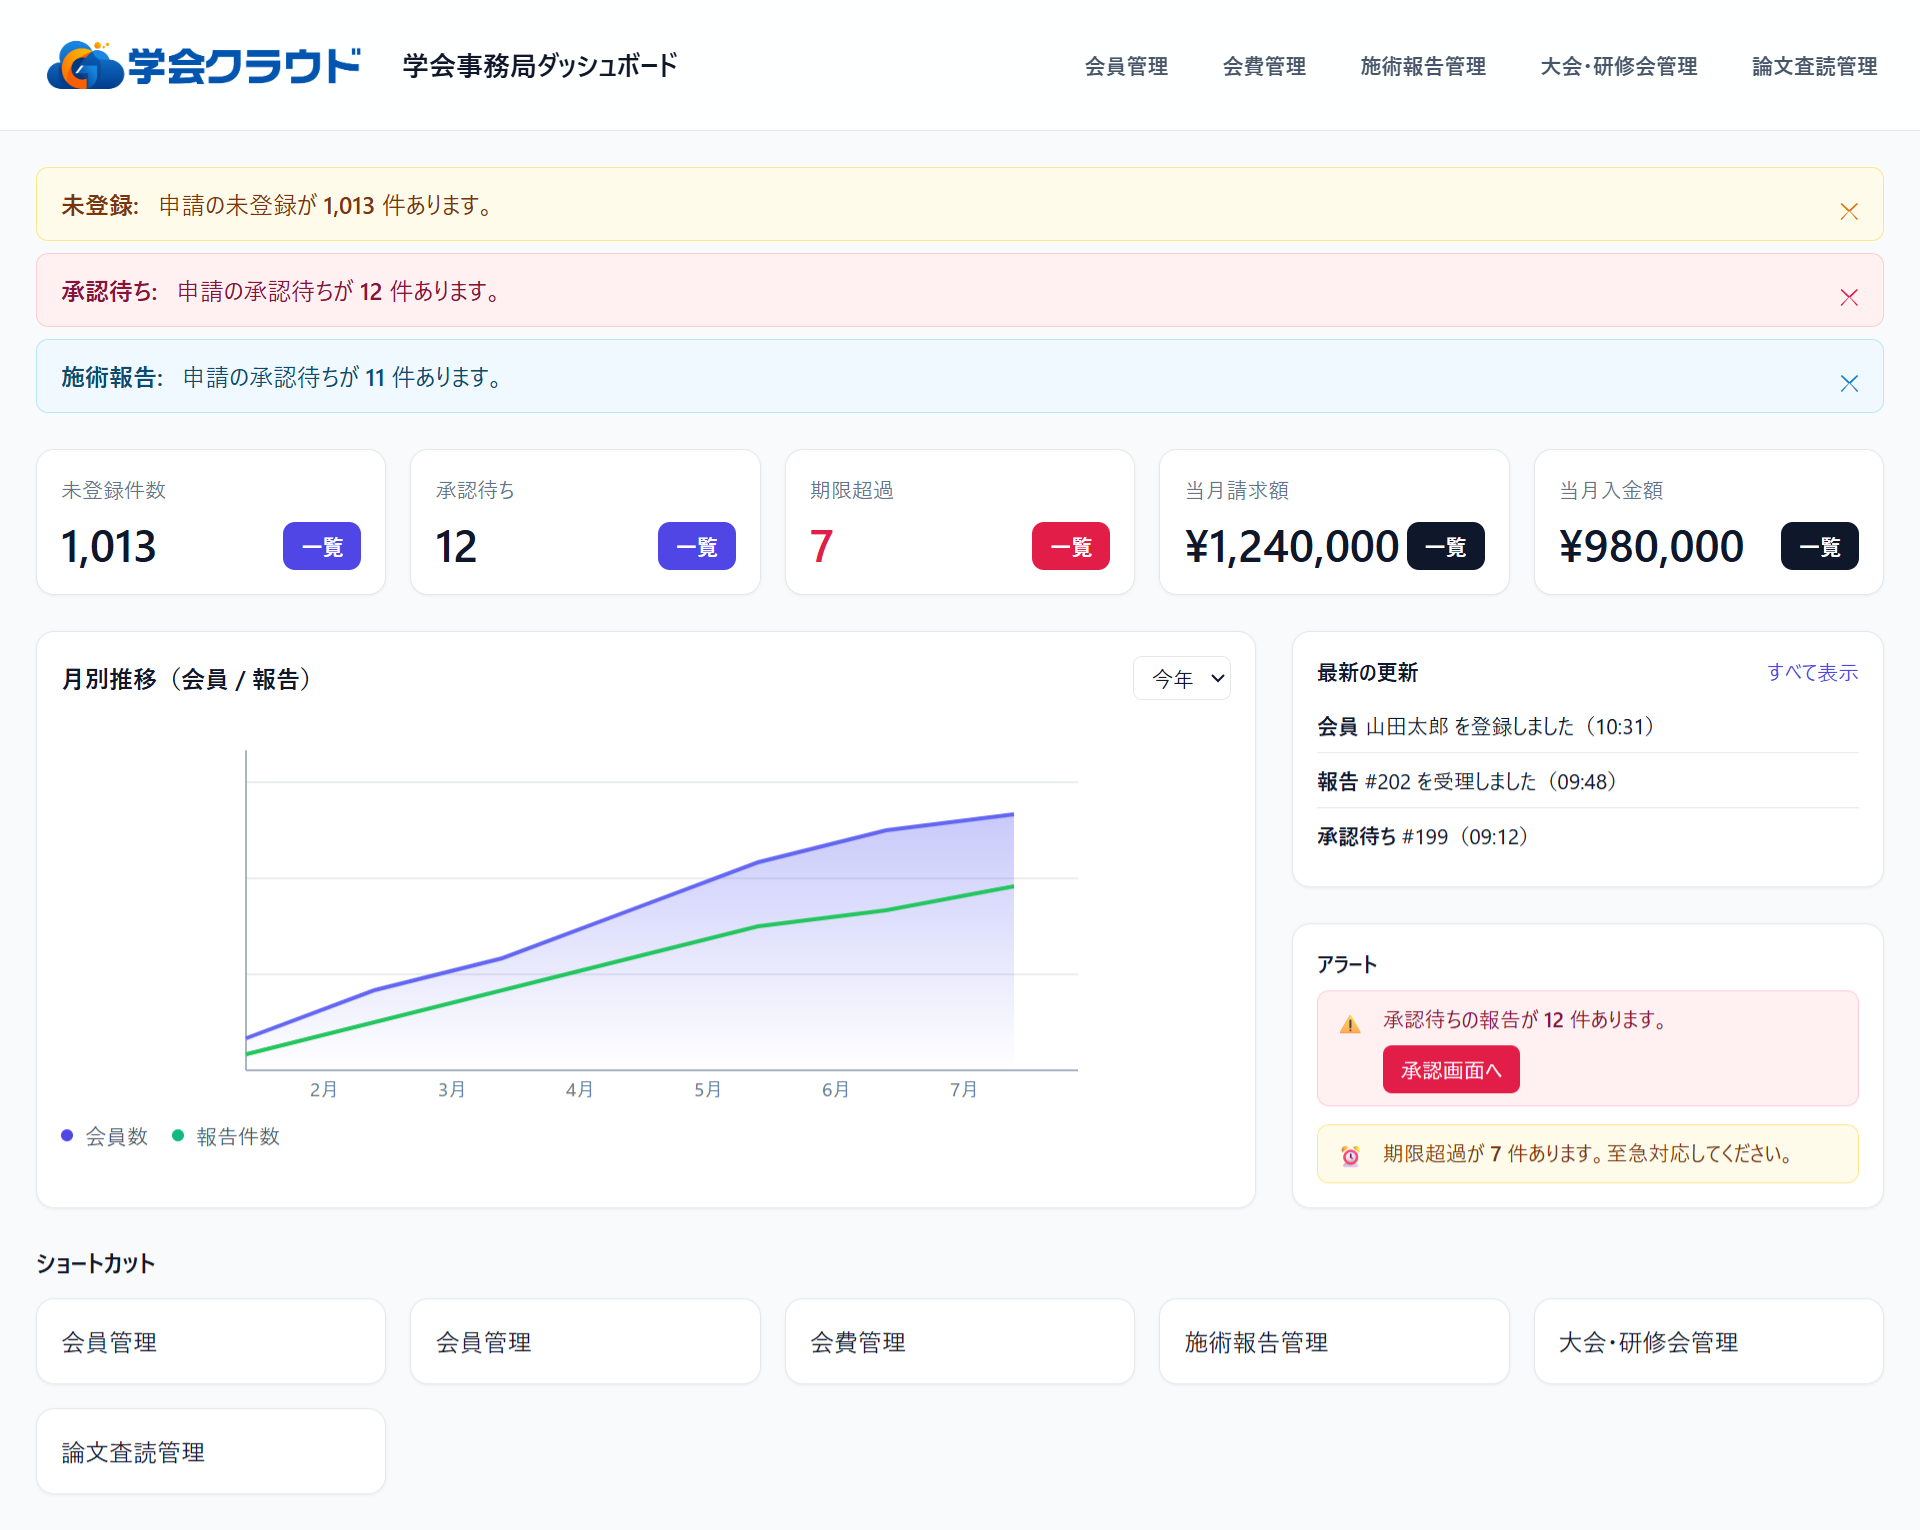Click 一覧 button on the 期限超過 card
The image size is (1920, 1530).
(1070, 546)
